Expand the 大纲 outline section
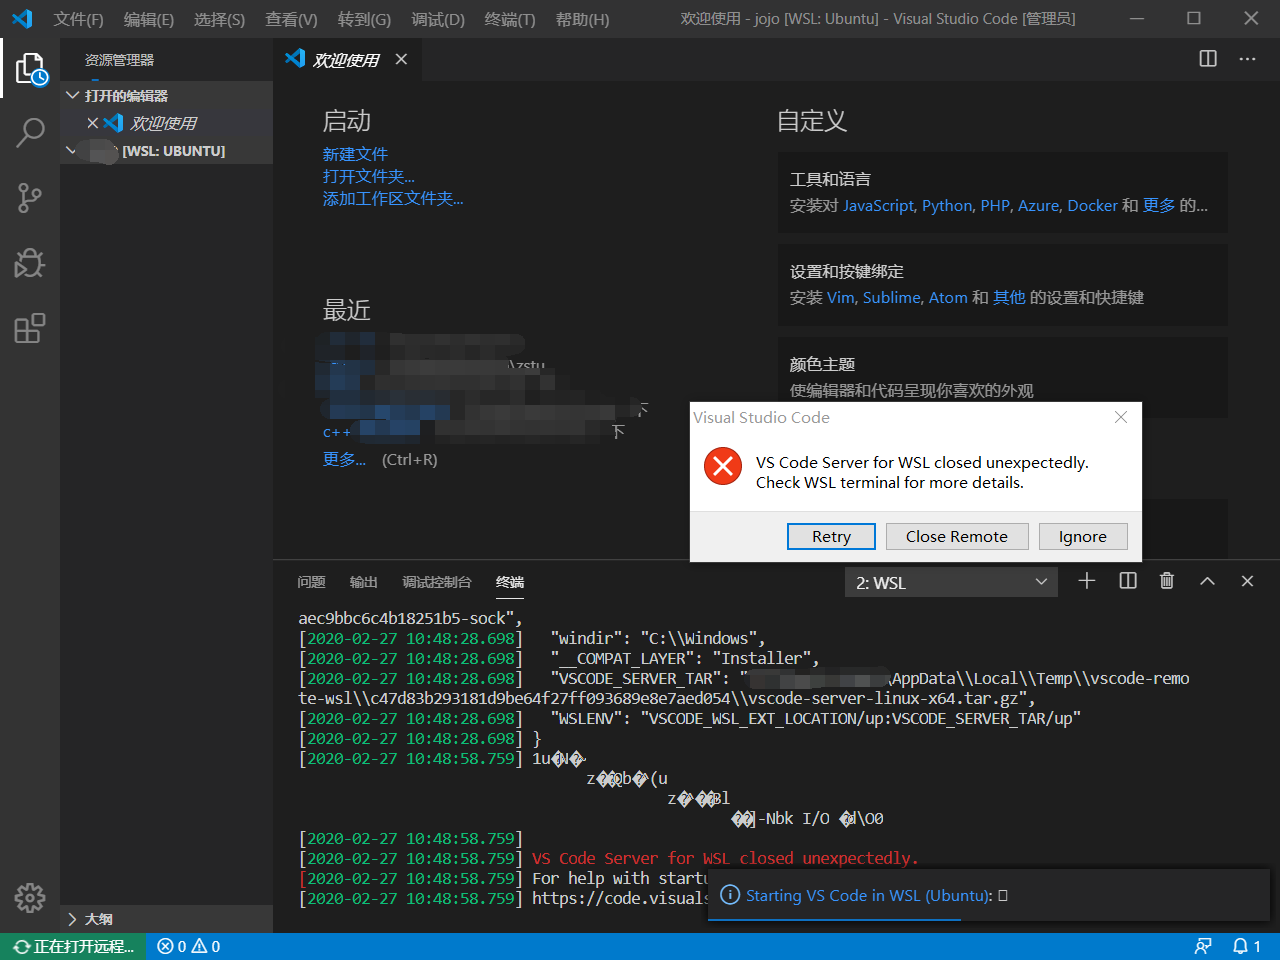1280x960 pixels. (x=166, y=919)
